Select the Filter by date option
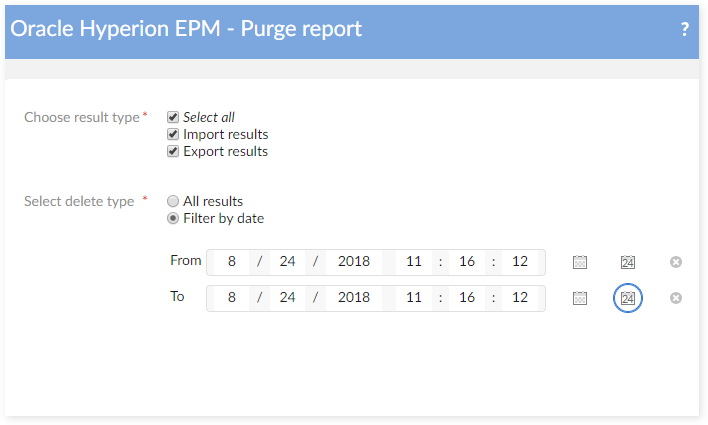This screenshot has width=708, height=425. click(173, 218)
